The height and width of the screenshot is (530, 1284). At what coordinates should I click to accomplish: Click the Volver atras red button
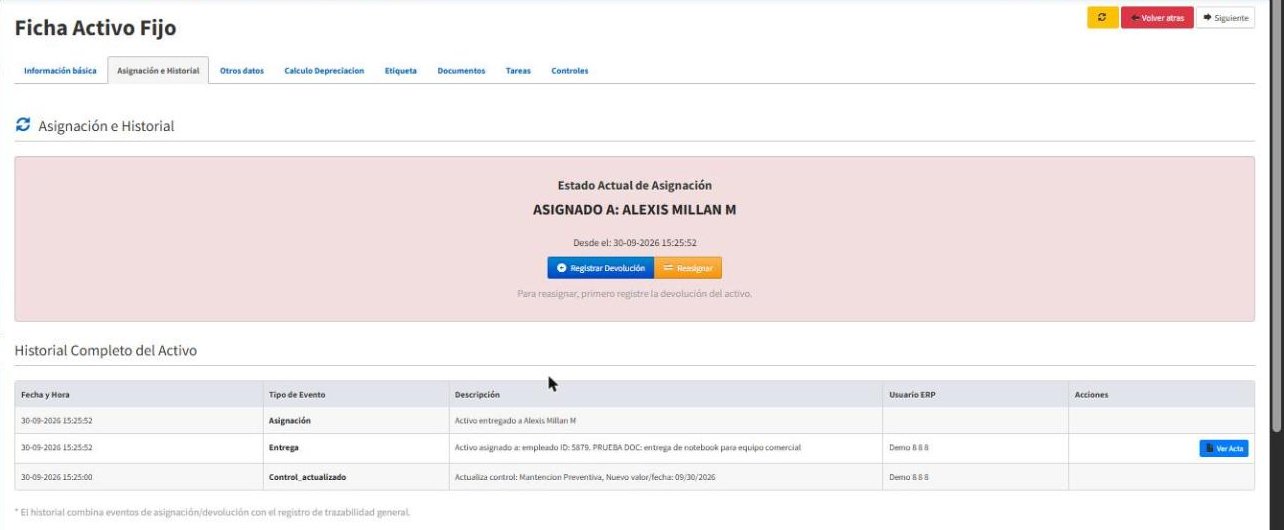tap(1157, 18)
